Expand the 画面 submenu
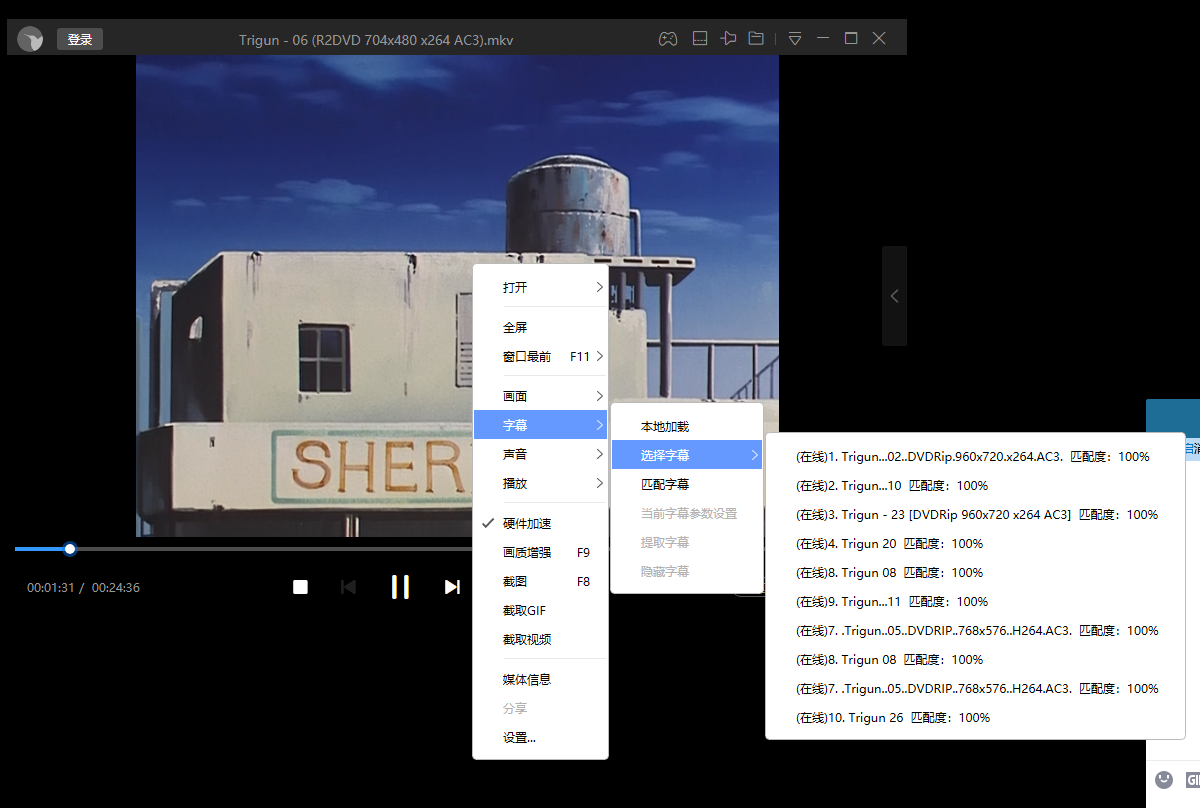 coord(540,396)
